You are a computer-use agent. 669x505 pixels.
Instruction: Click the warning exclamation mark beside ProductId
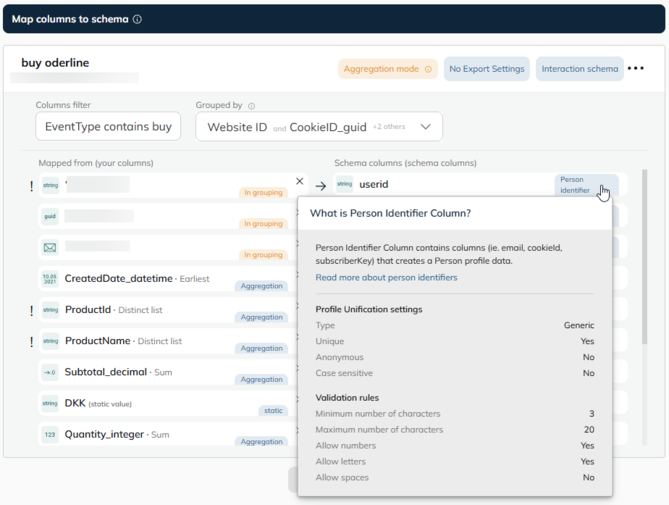(32, 310)
